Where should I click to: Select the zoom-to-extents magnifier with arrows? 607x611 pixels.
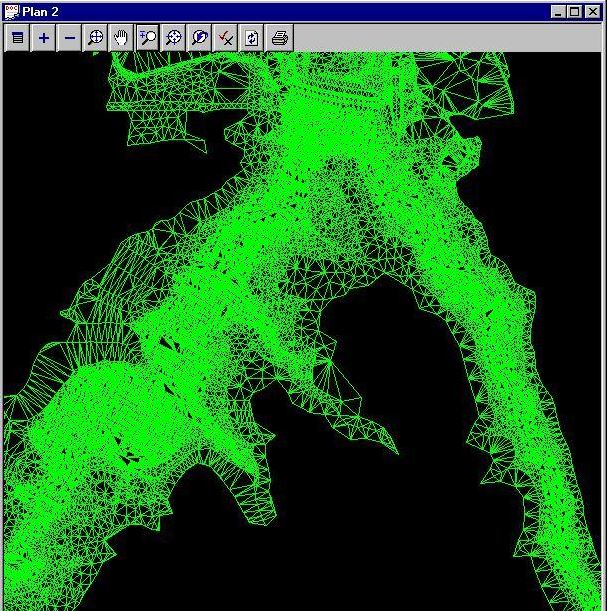tap(95, 38)
